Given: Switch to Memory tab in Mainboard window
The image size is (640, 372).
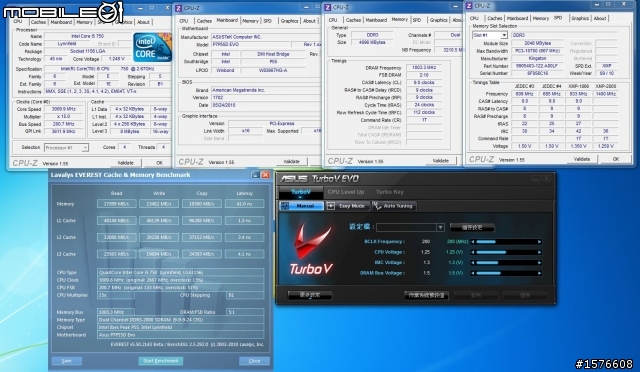Looking at the screenshot, I should pos(250,21).
